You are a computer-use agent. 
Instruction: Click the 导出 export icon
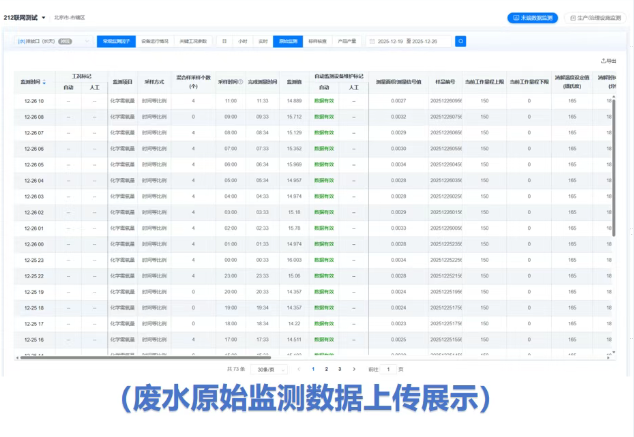tap(607, 61)
